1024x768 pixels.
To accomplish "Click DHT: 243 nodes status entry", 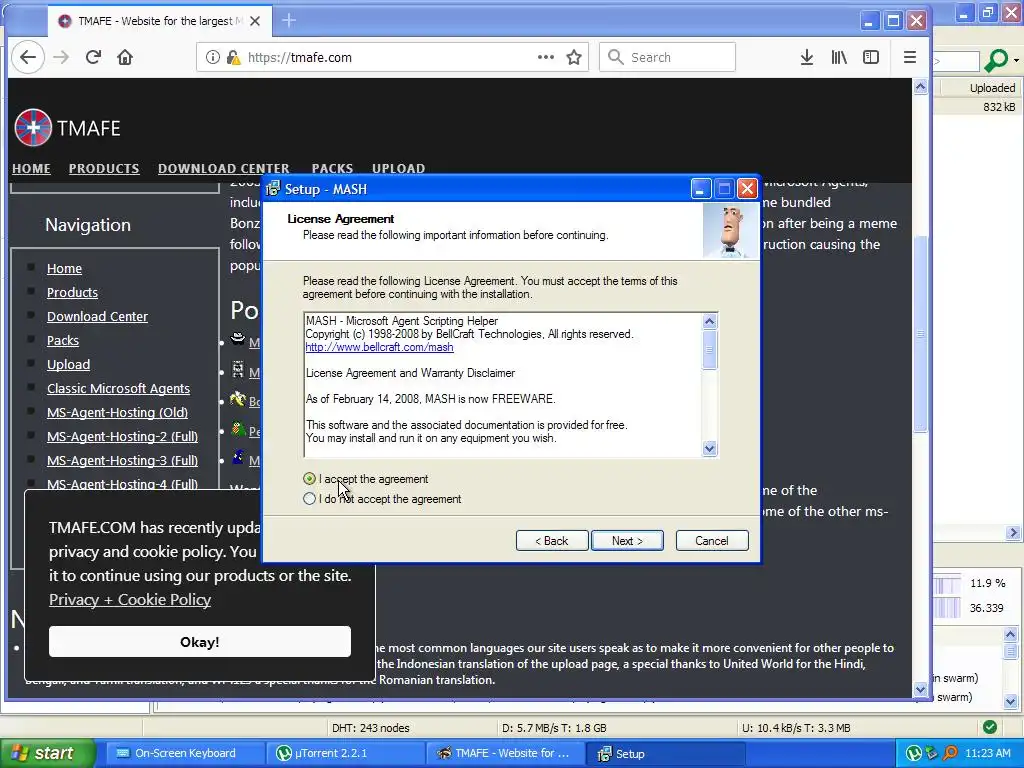I will [370, 728].
